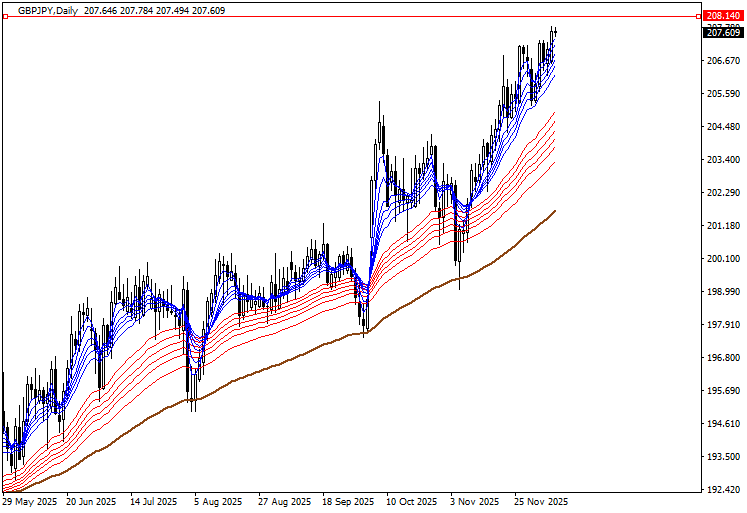Select the 3 Nov 2025 date label
The width and height of the screenshot is (747, 513).
pos(474,501)
